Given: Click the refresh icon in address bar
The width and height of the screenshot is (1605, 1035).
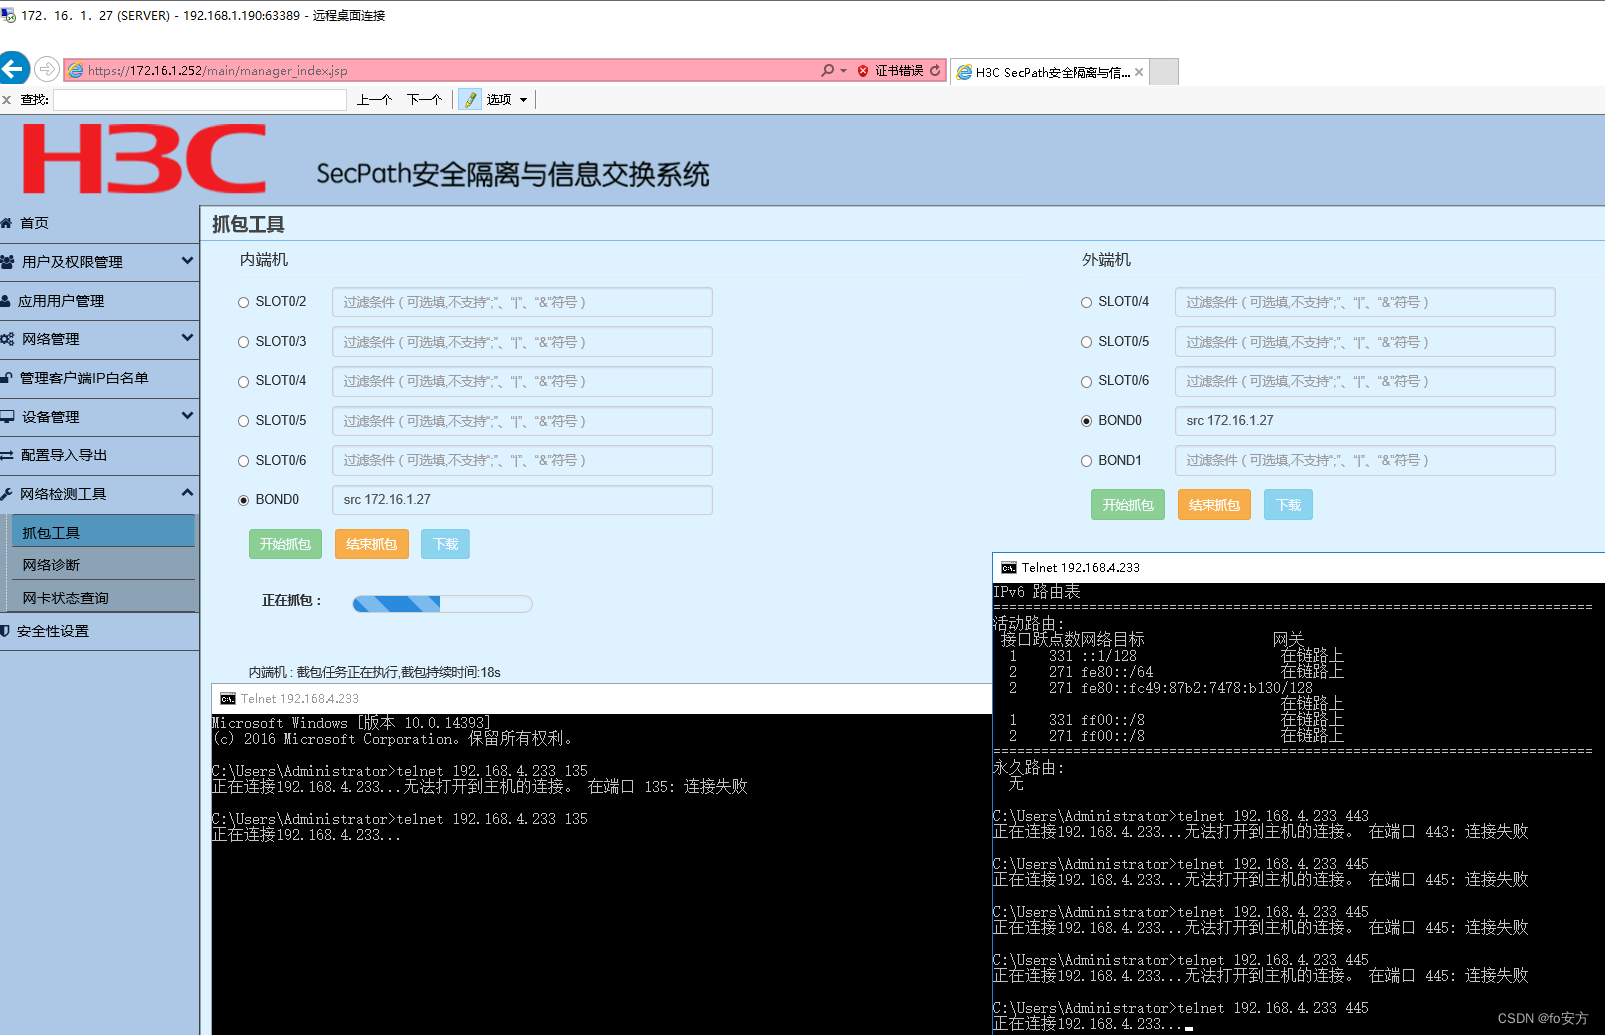Looking at the screenshot, I should point(935,70).
